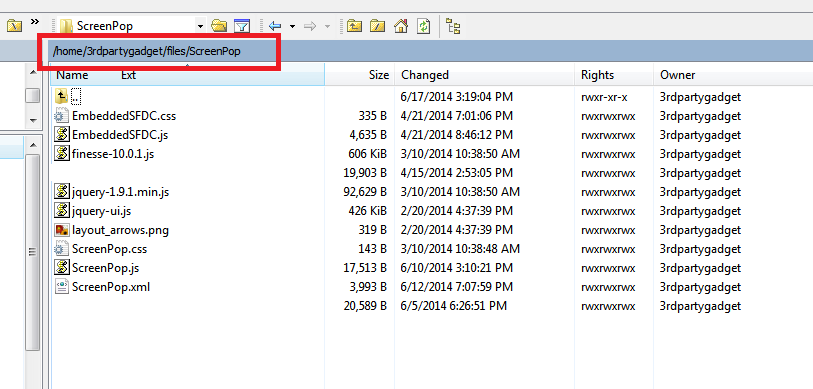This screenshot has height=389, width=813.
Task: Click the rwxr-xr-x rights value
Action: [x=604, y=97]
